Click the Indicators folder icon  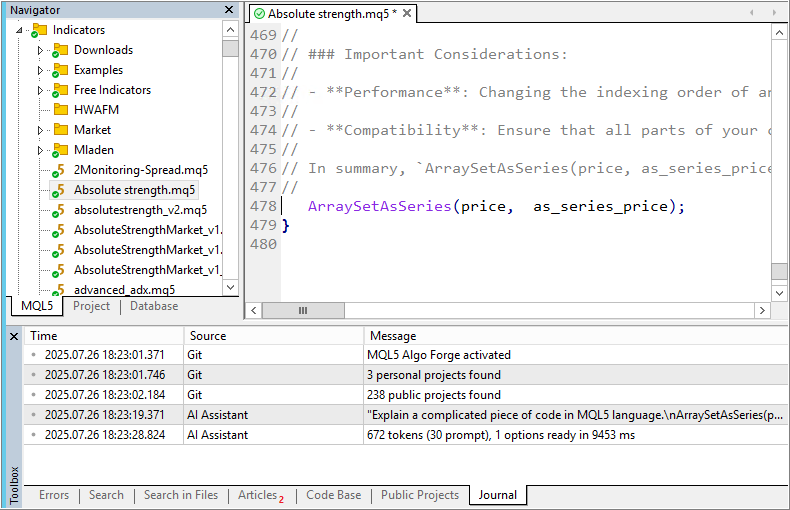tap(39, 30)
